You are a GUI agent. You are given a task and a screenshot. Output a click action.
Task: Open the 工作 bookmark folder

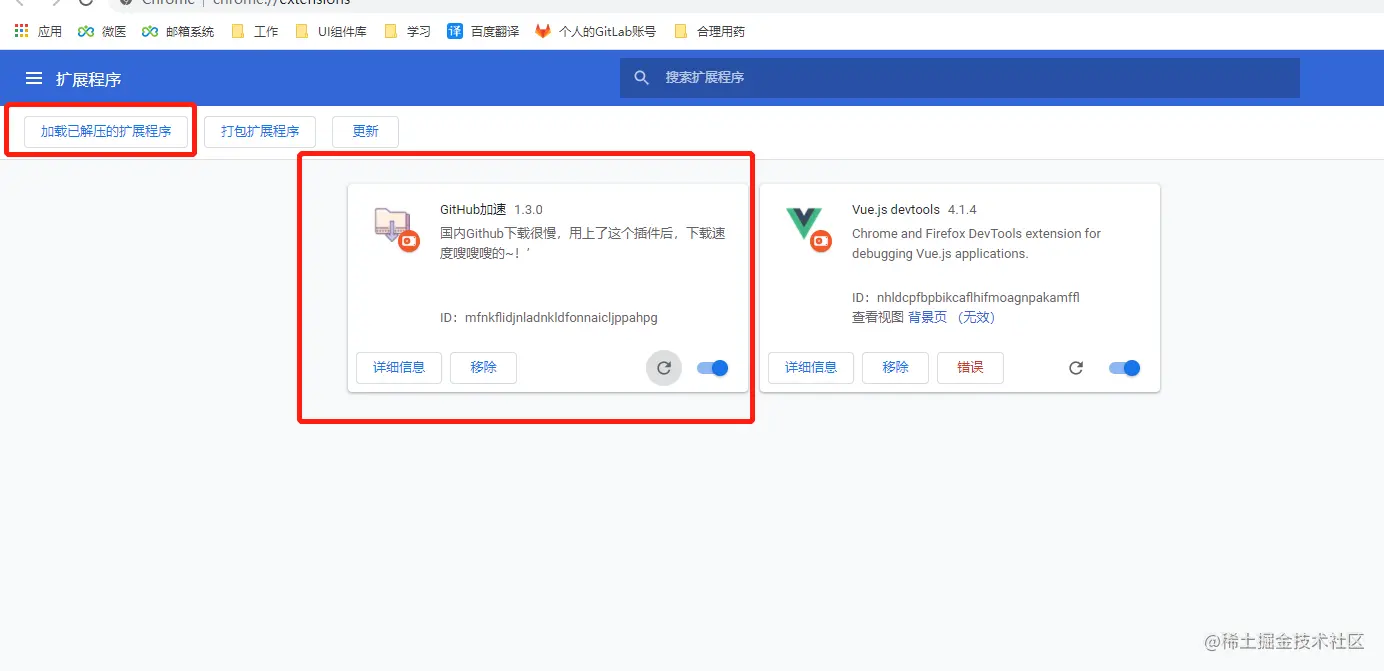pos(255,31)
